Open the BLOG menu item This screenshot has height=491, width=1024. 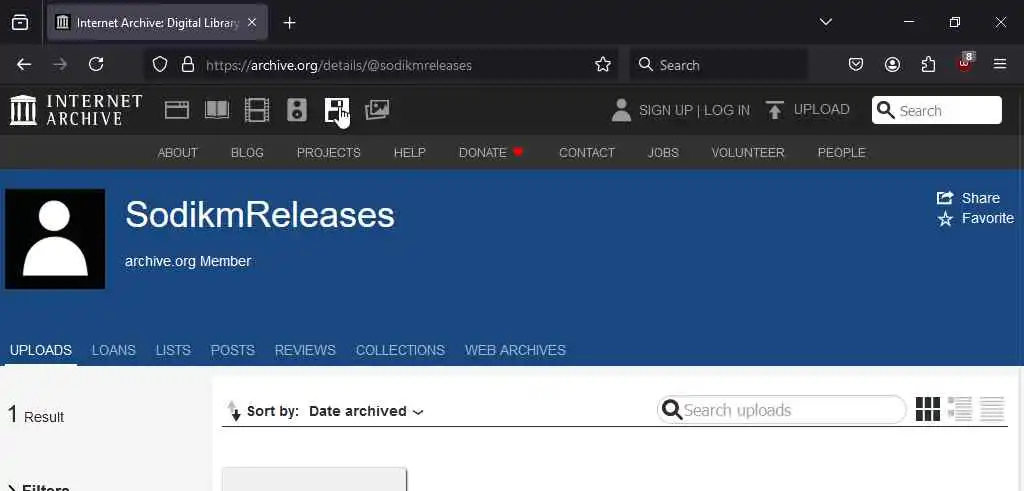point(247,153)
